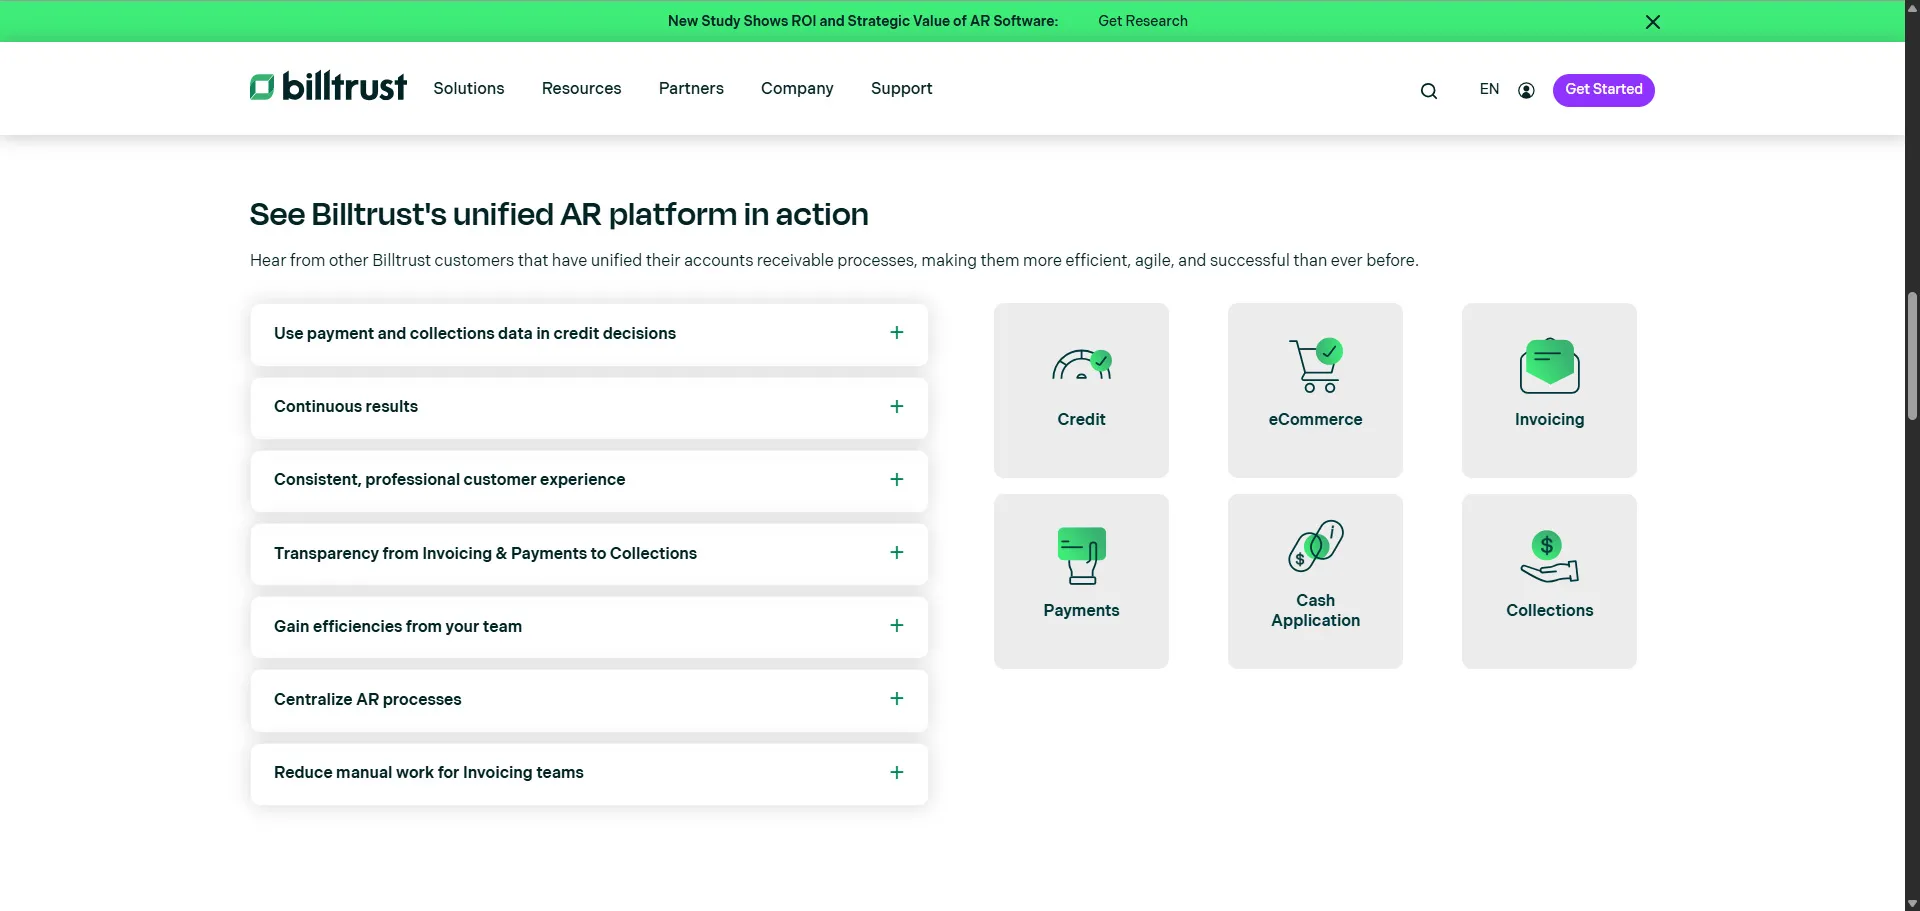Select the Credit gauge icon

pyautogui.click(x=1082, y=365)
